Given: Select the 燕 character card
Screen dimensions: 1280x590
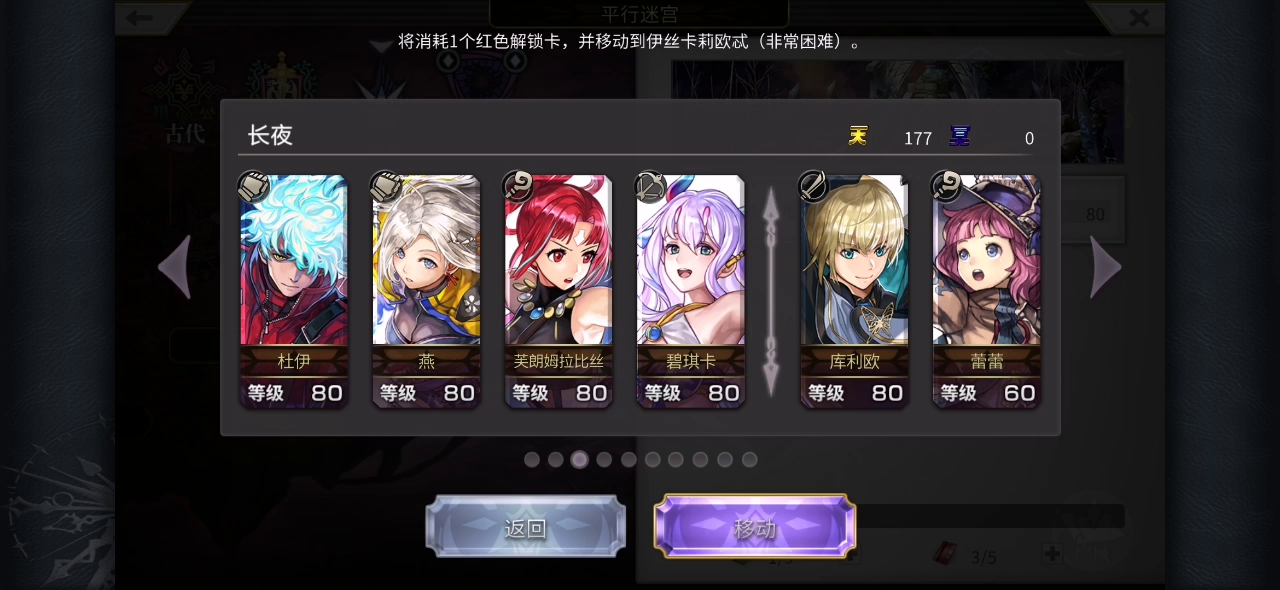Looking at the screenshot, I should coord(426,291).
